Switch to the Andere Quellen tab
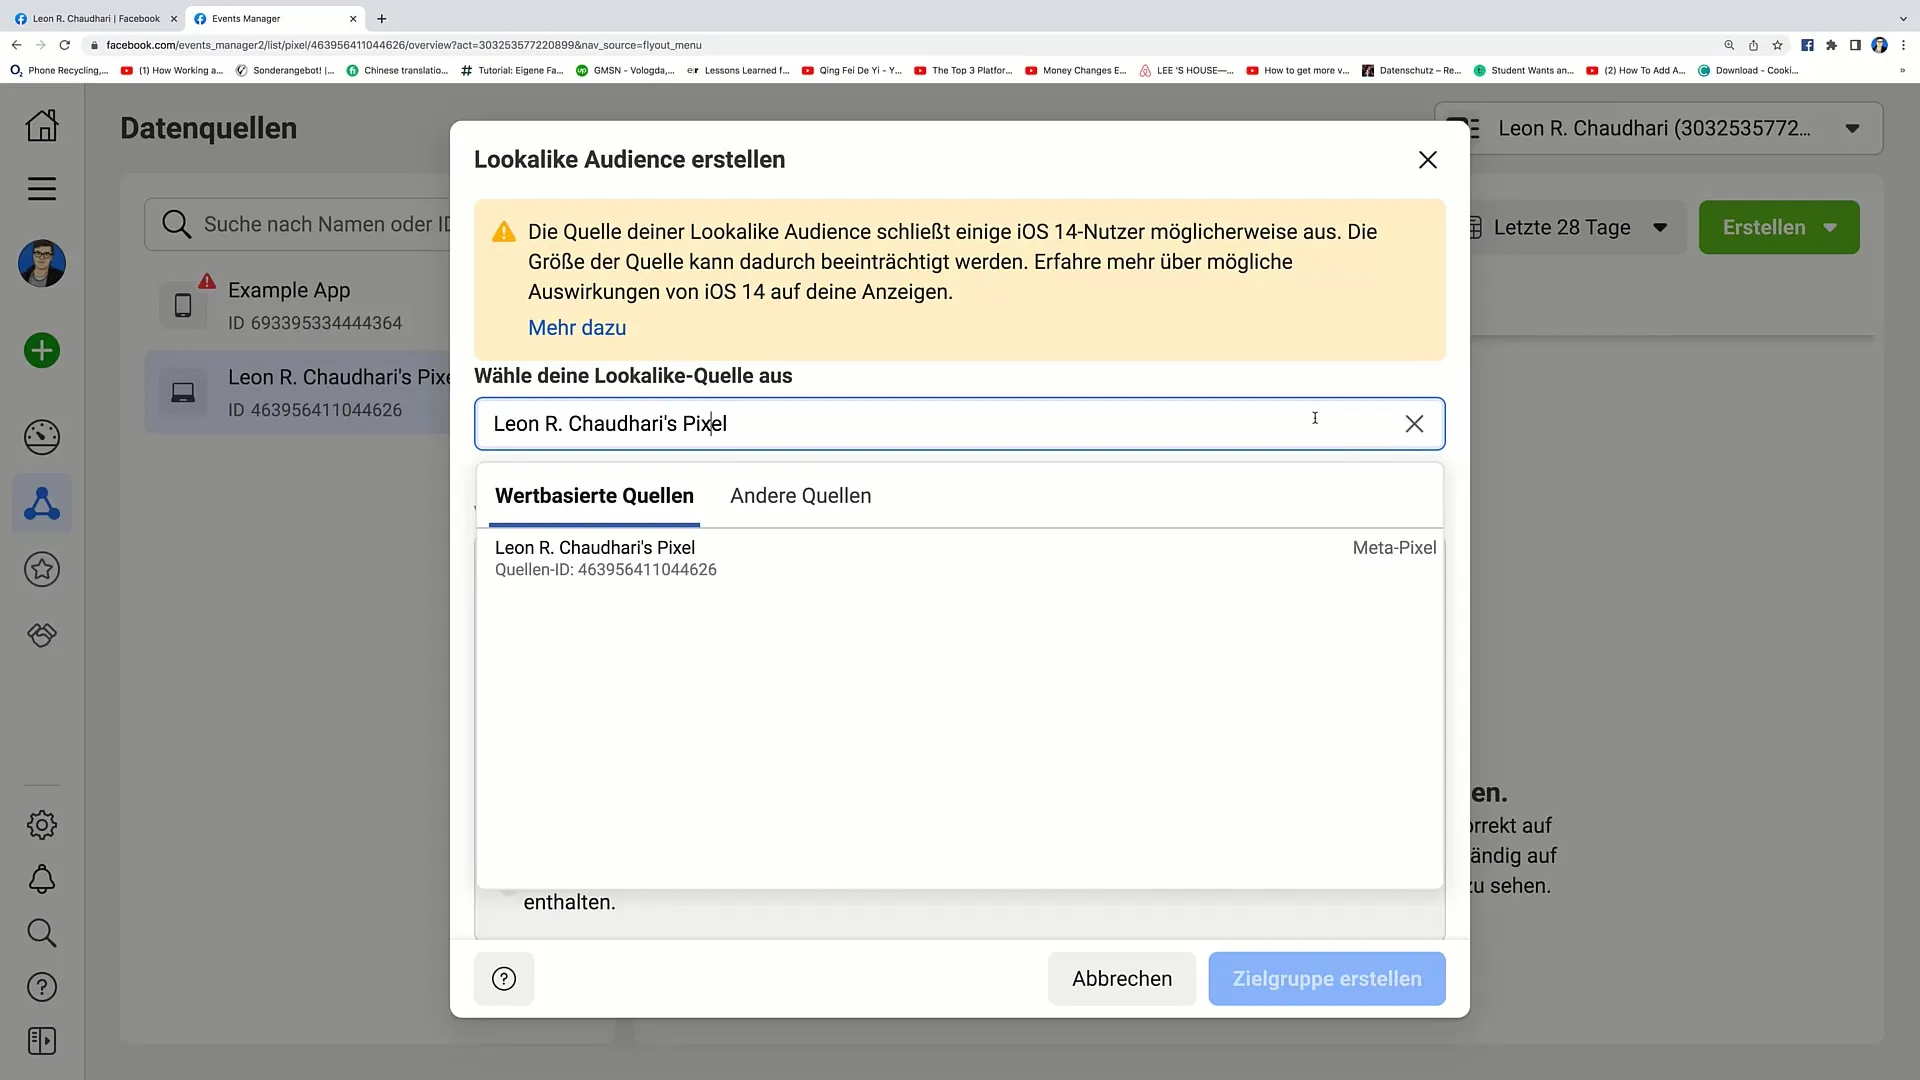Screen dimensions: 1920x1080 click(x=800, y=495)
